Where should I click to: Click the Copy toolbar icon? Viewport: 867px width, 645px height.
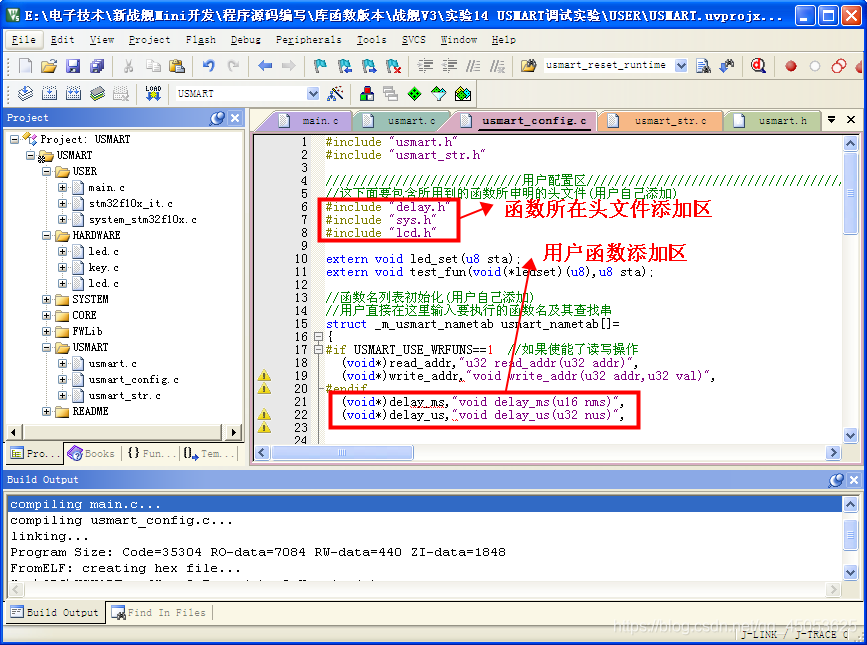[153, 66]
